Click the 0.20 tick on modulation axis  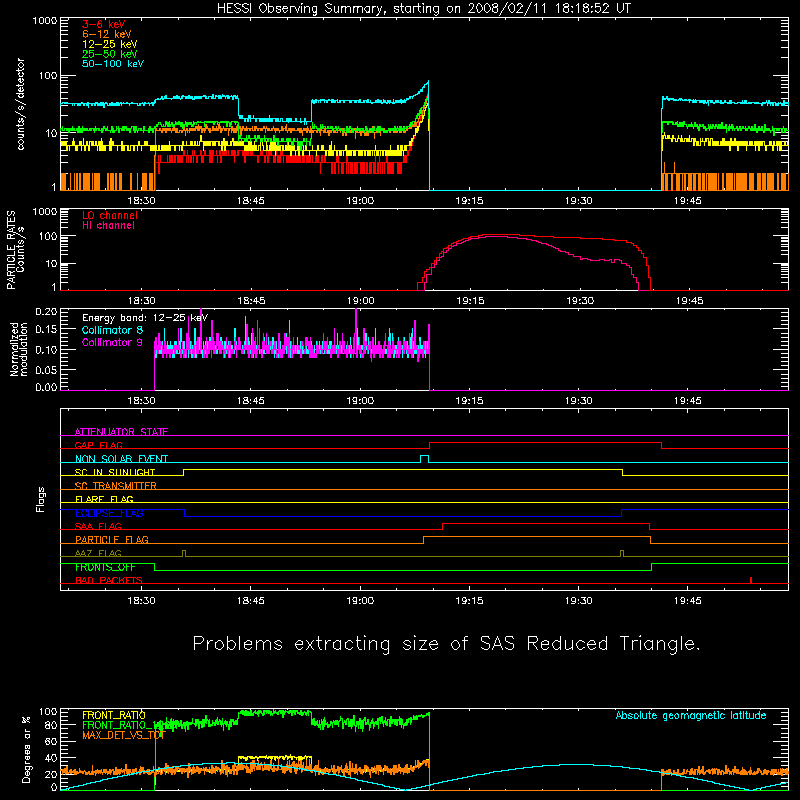[46, 311]
